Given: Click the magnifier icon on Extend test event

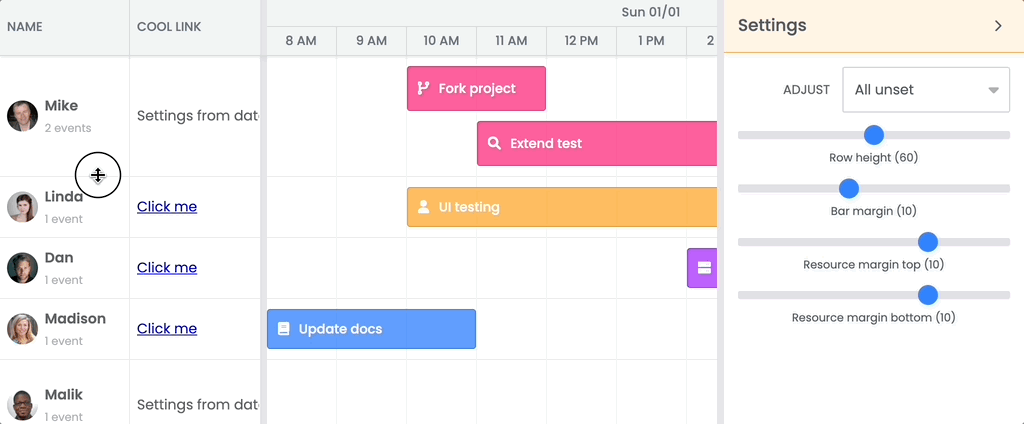Looking at the screenshot, I should tap(494, 143).
